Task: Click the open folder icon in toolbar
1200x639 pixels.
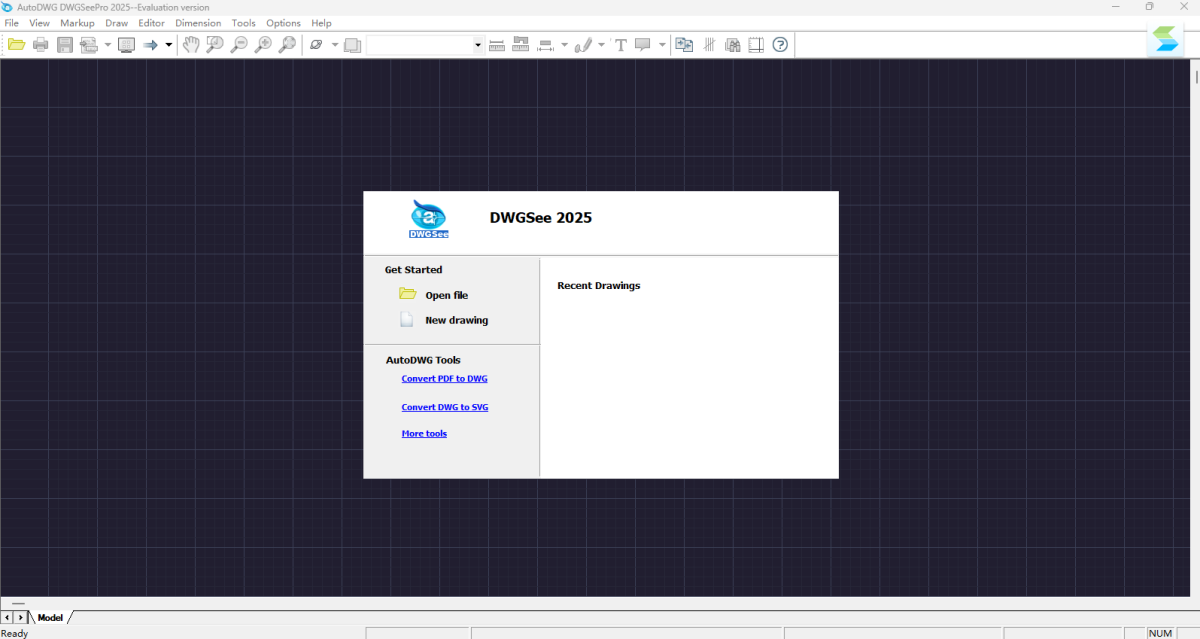Action: point(16,45)
